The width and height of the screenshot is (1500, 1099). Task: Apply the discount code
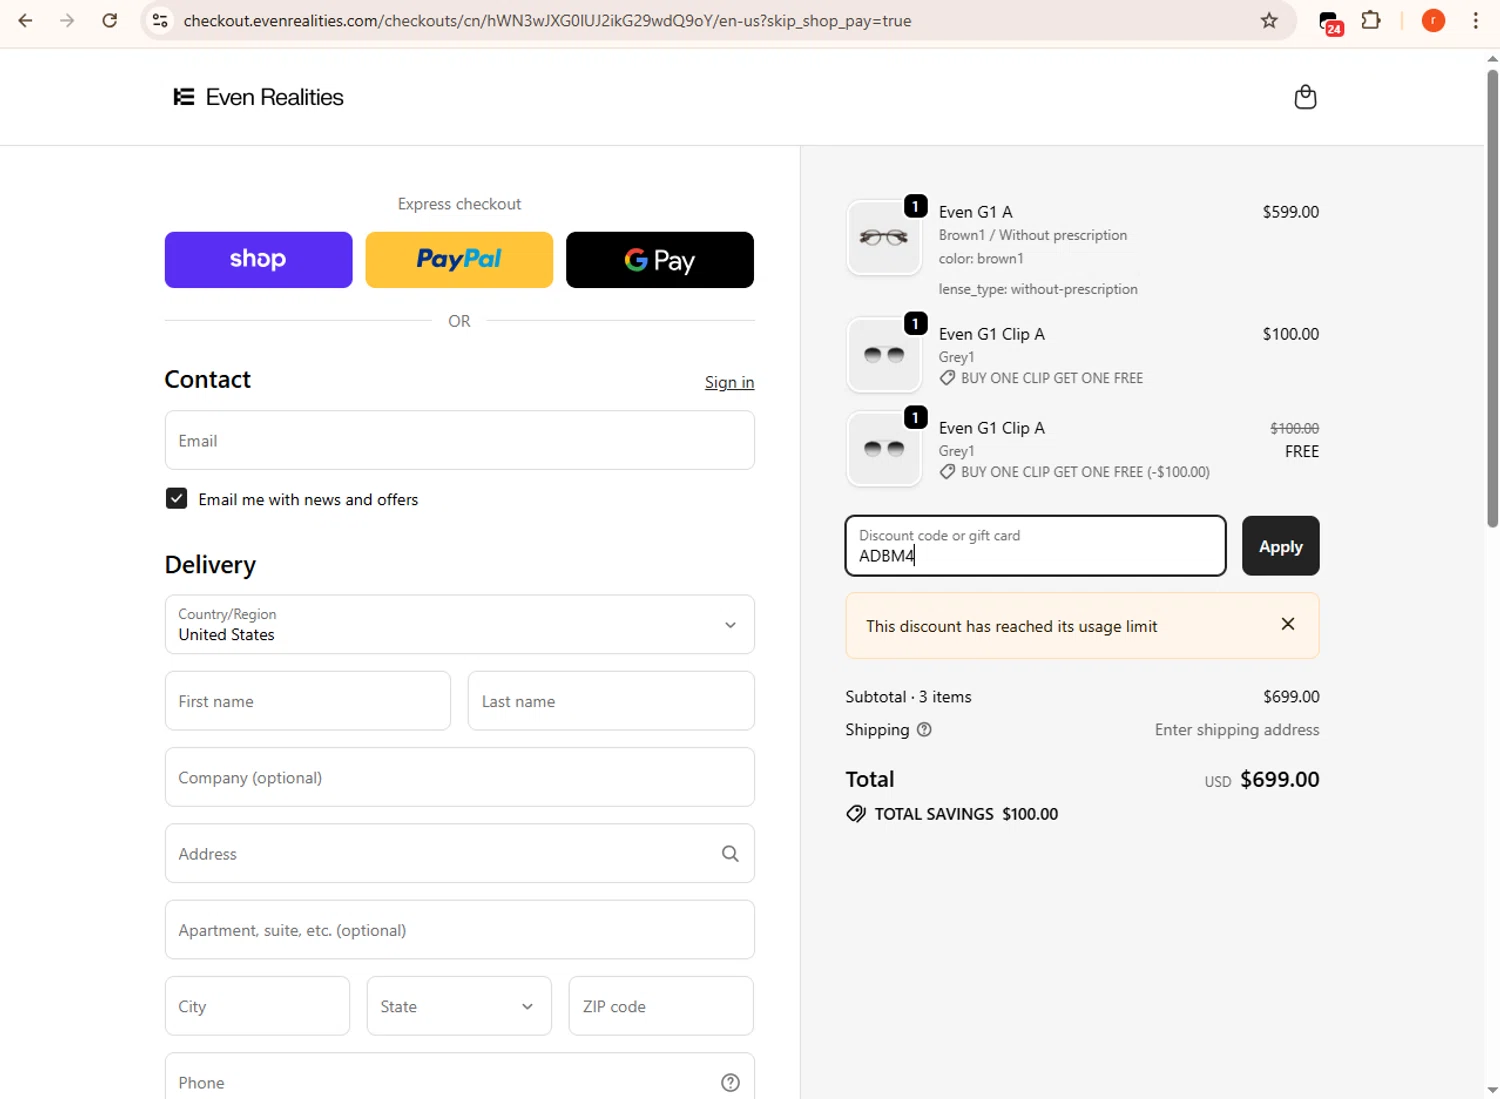1280,546
